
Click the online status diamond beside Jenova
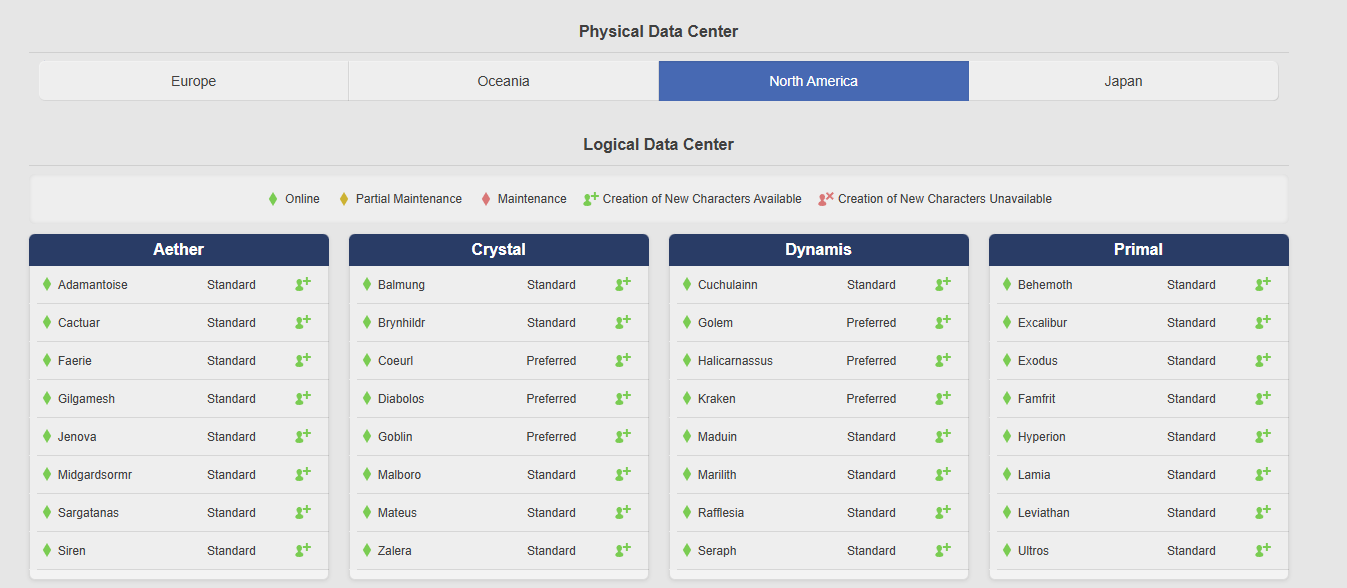(x=47, y=436)
